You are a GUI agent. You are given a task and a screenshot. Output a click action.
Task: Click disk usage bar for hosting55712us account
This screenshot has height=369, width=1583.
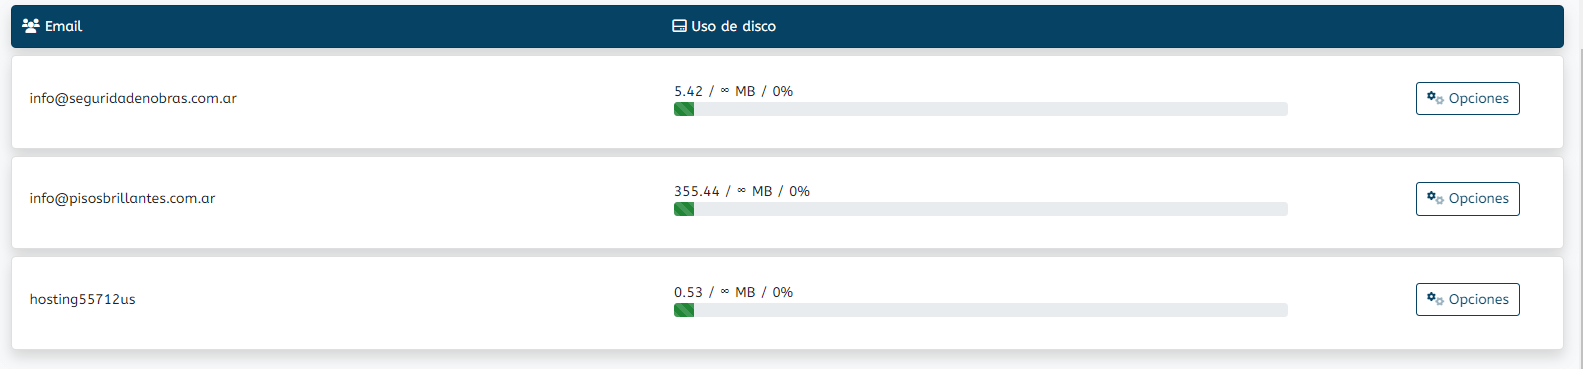coord(981,310)
